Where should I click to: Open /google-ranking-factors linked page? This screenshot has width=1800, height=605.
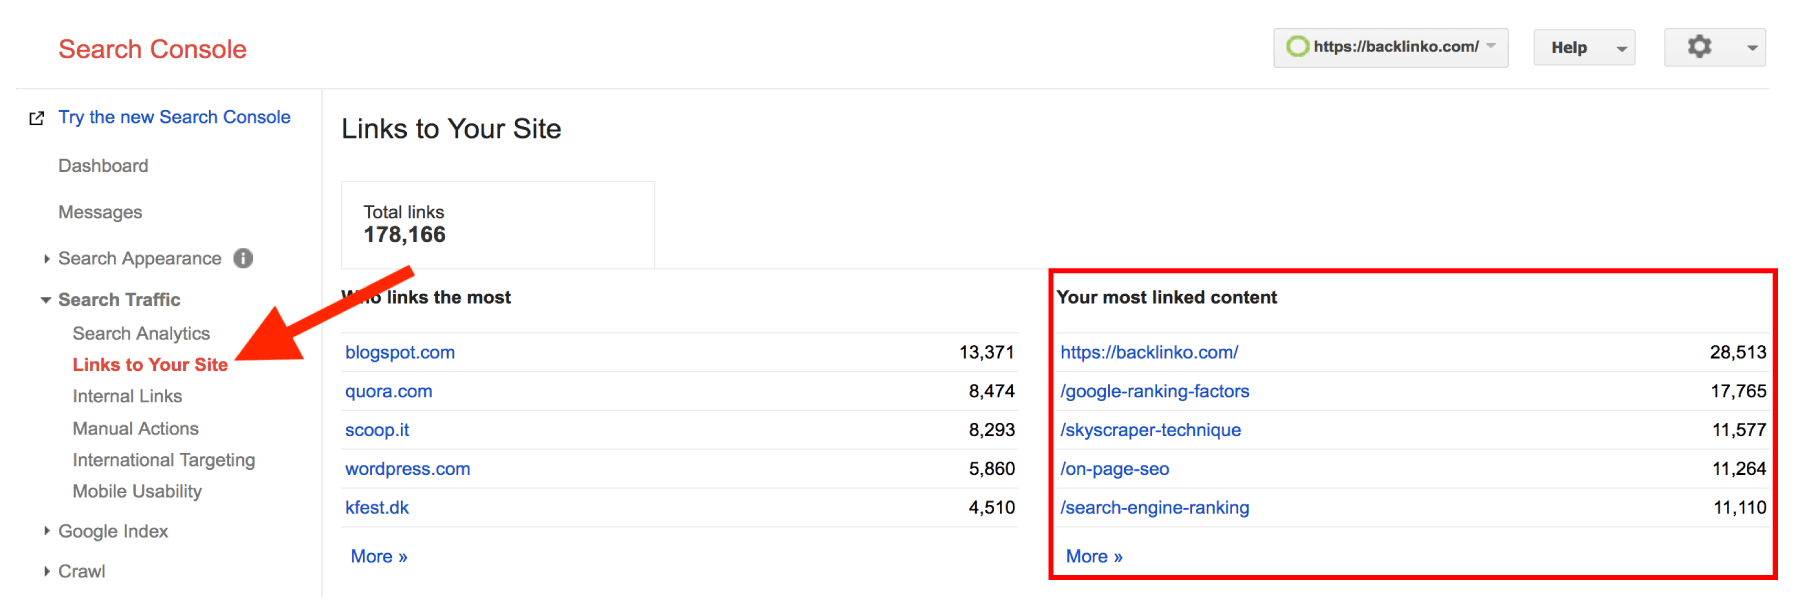point(1155,391)
